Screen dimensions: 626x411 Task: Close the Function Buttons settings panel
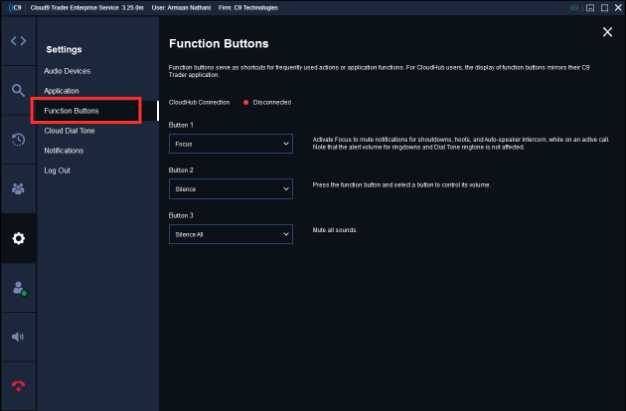pyautogui.click(x=607, y=32)
